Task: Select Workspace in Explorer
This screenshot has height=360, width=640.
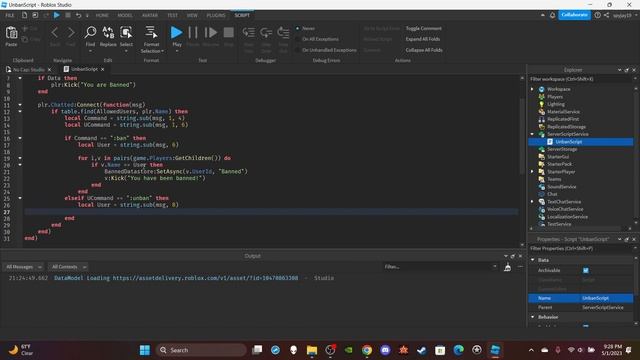Action: (x=559, y=89)
